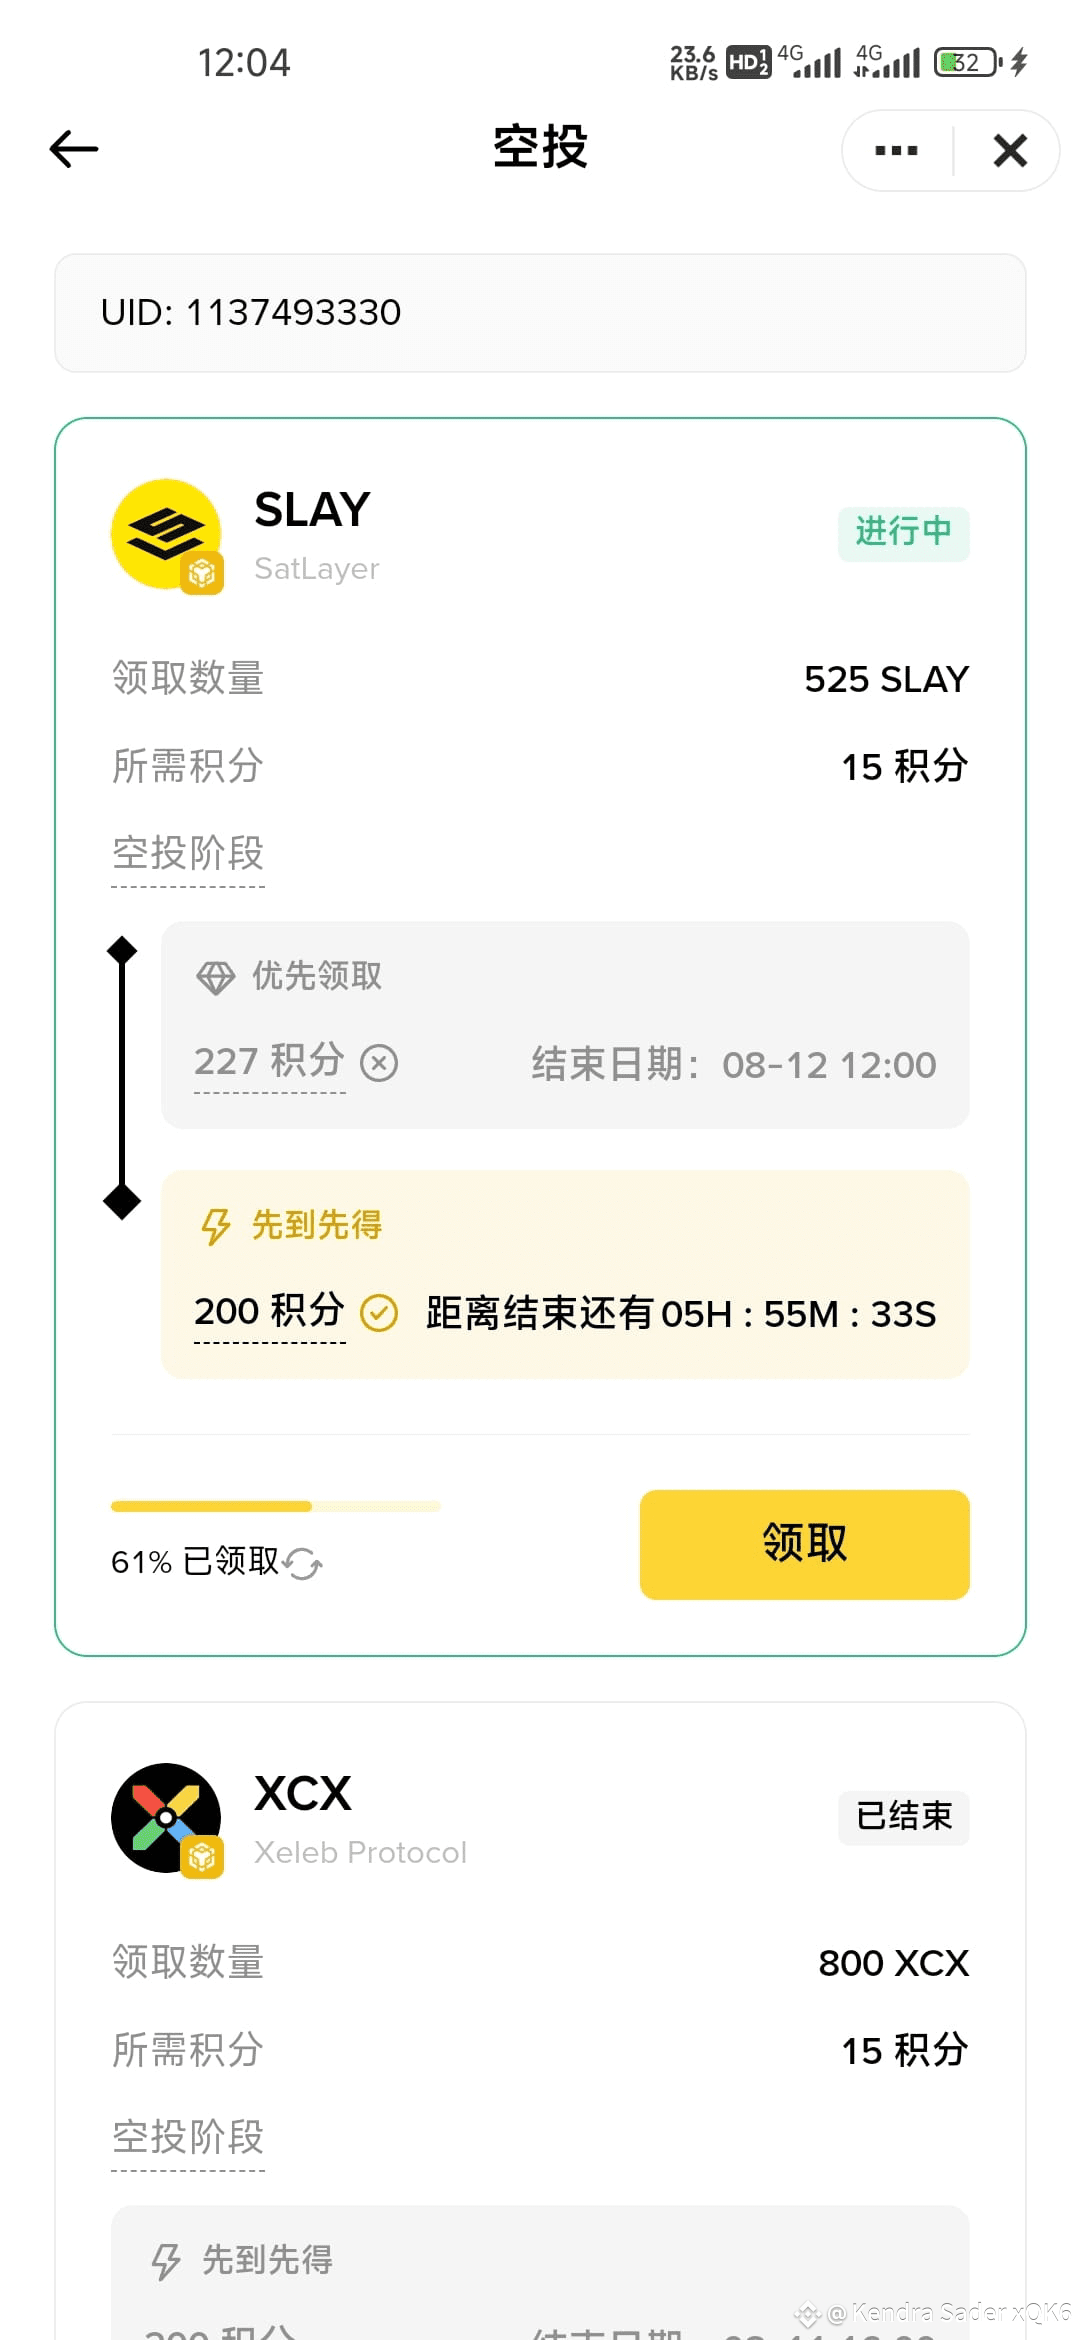Refresh the claimed percentage icon
The width and height of the screenshot is (1080, 2340).
click(302, 1563)
